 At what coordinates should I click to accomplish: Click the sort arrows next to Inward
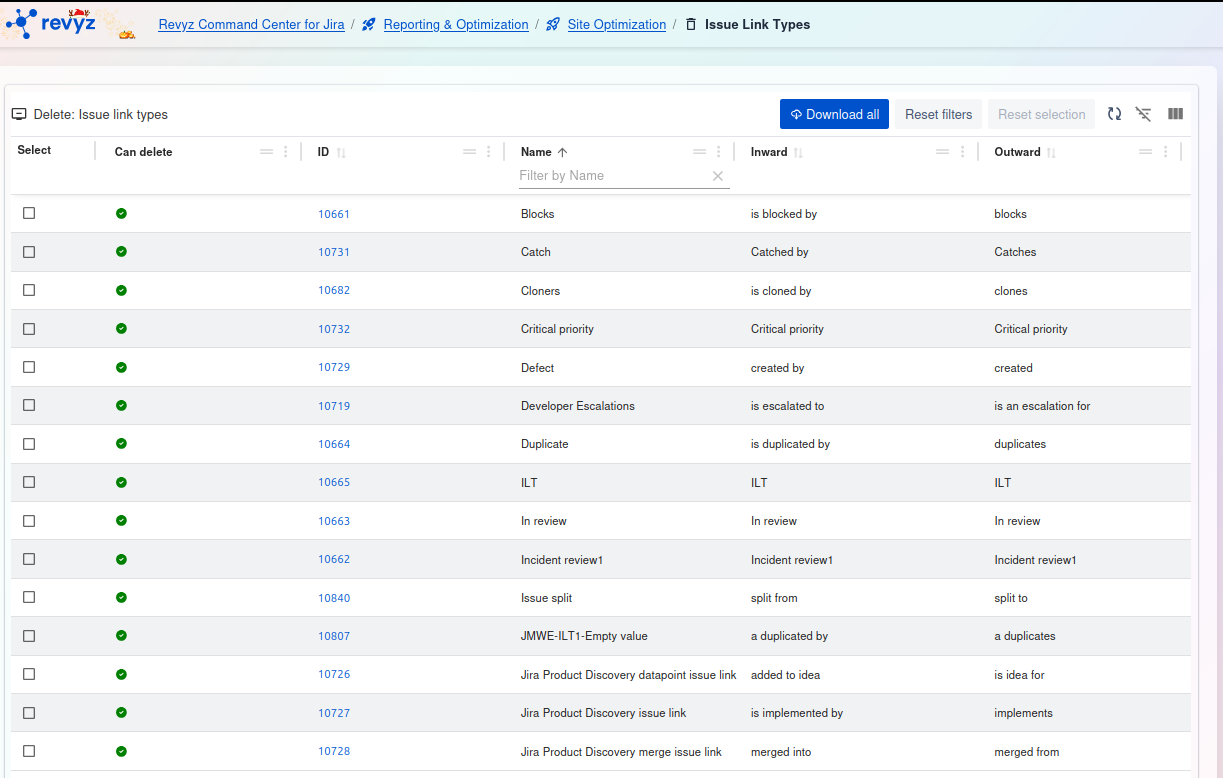pos(798,153)
